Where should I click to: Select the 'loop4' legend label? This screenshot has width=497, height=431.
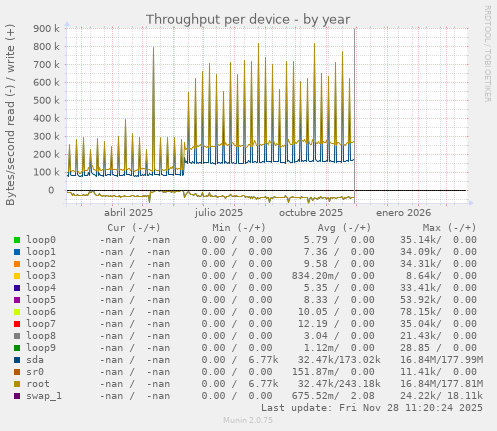41,288
